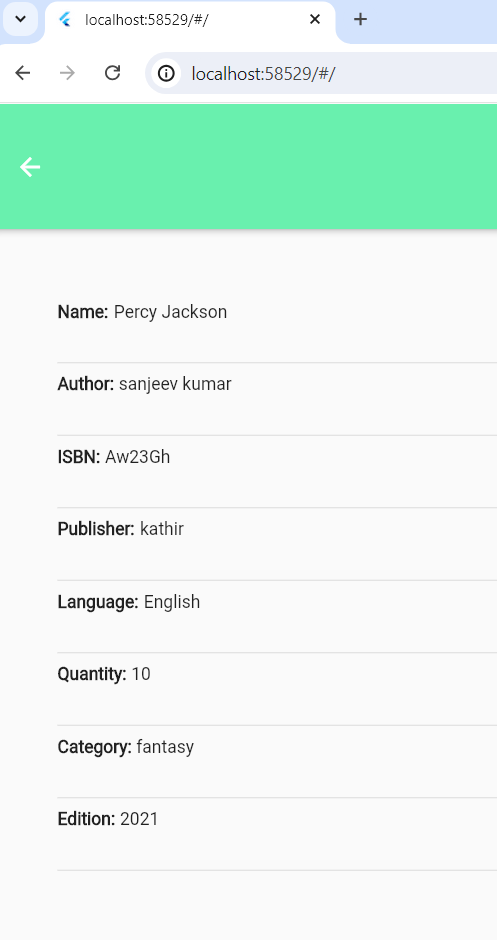The height and width of the screenshot is (940, 497).
Task: Click the browser back navigation arrow
Action: click(x=23, y=73)
